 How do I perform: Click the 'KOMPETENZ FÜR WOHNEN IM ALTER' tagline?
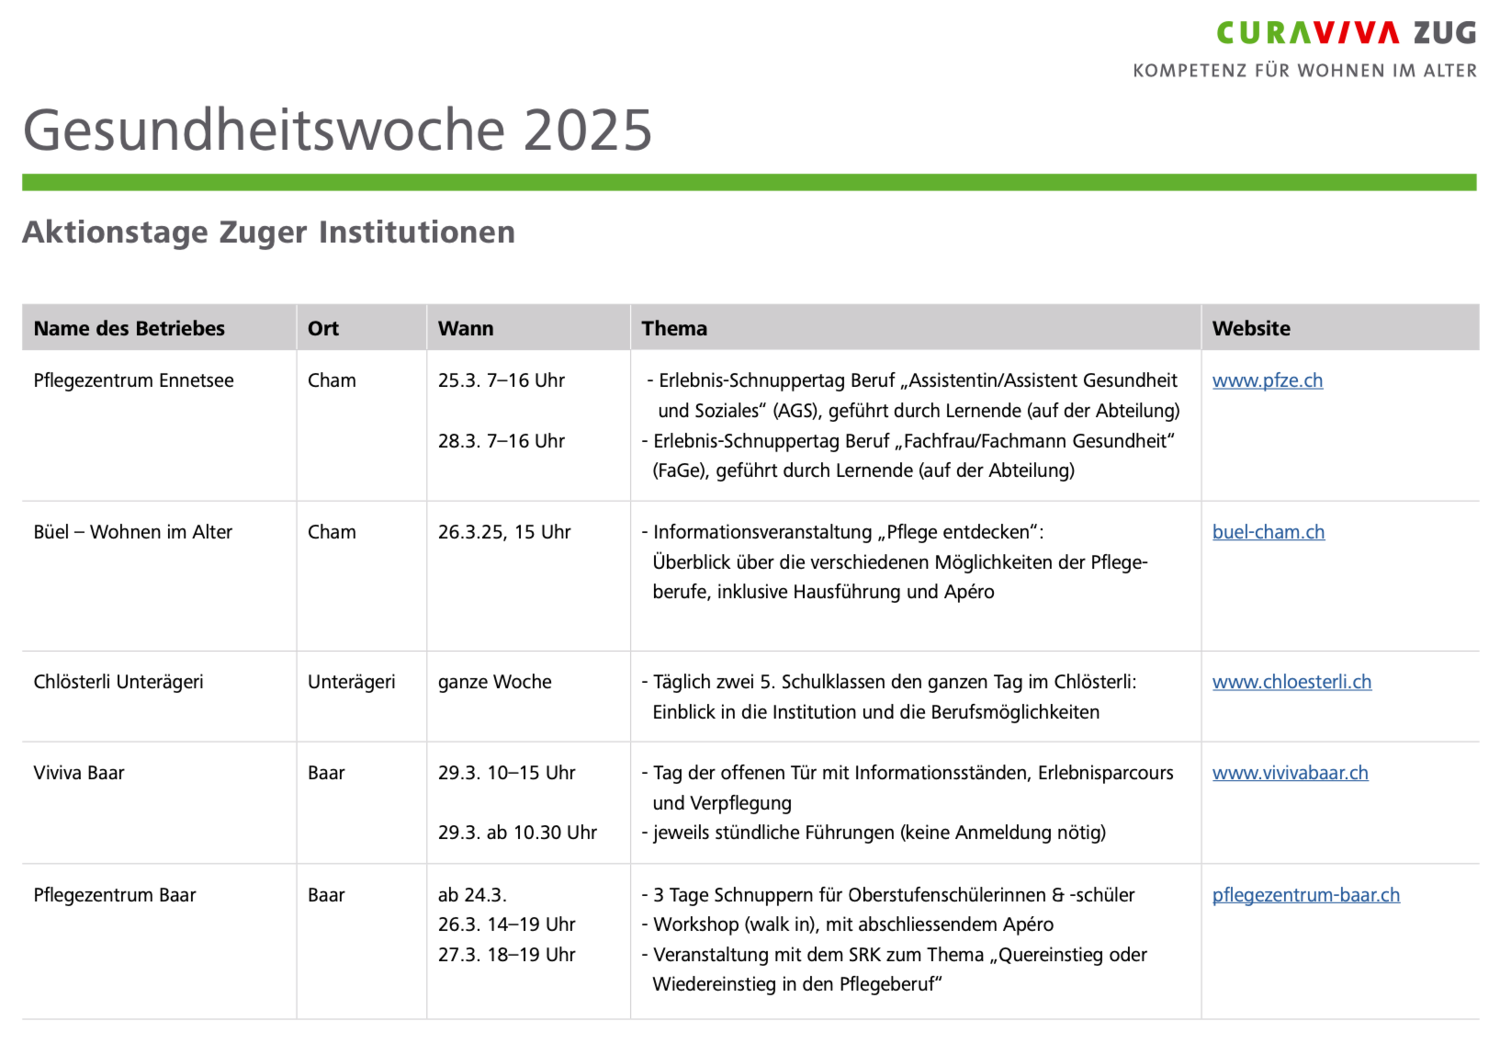coord(1305,71)
